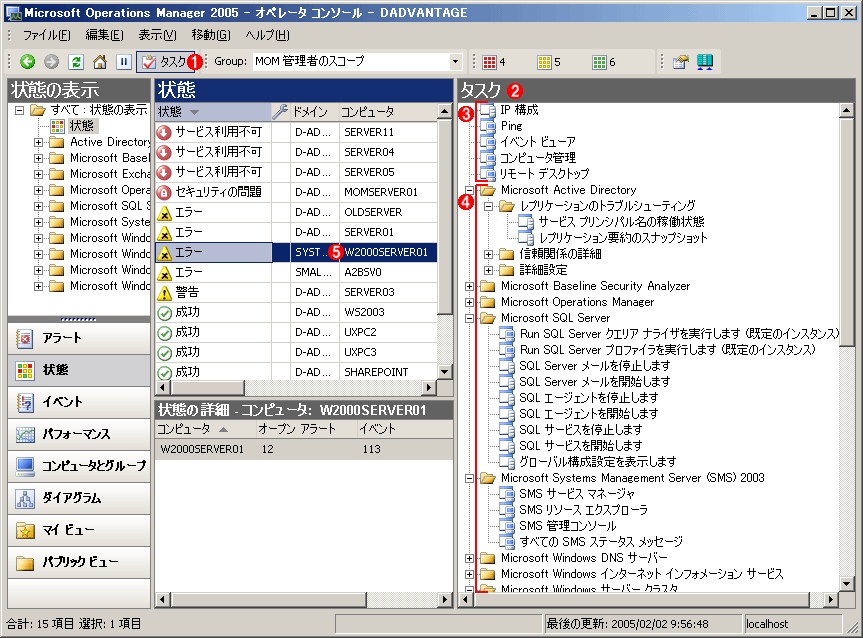
Task: Select W2000SERVER01 row in details pane
Action: [x=304, y=449]
